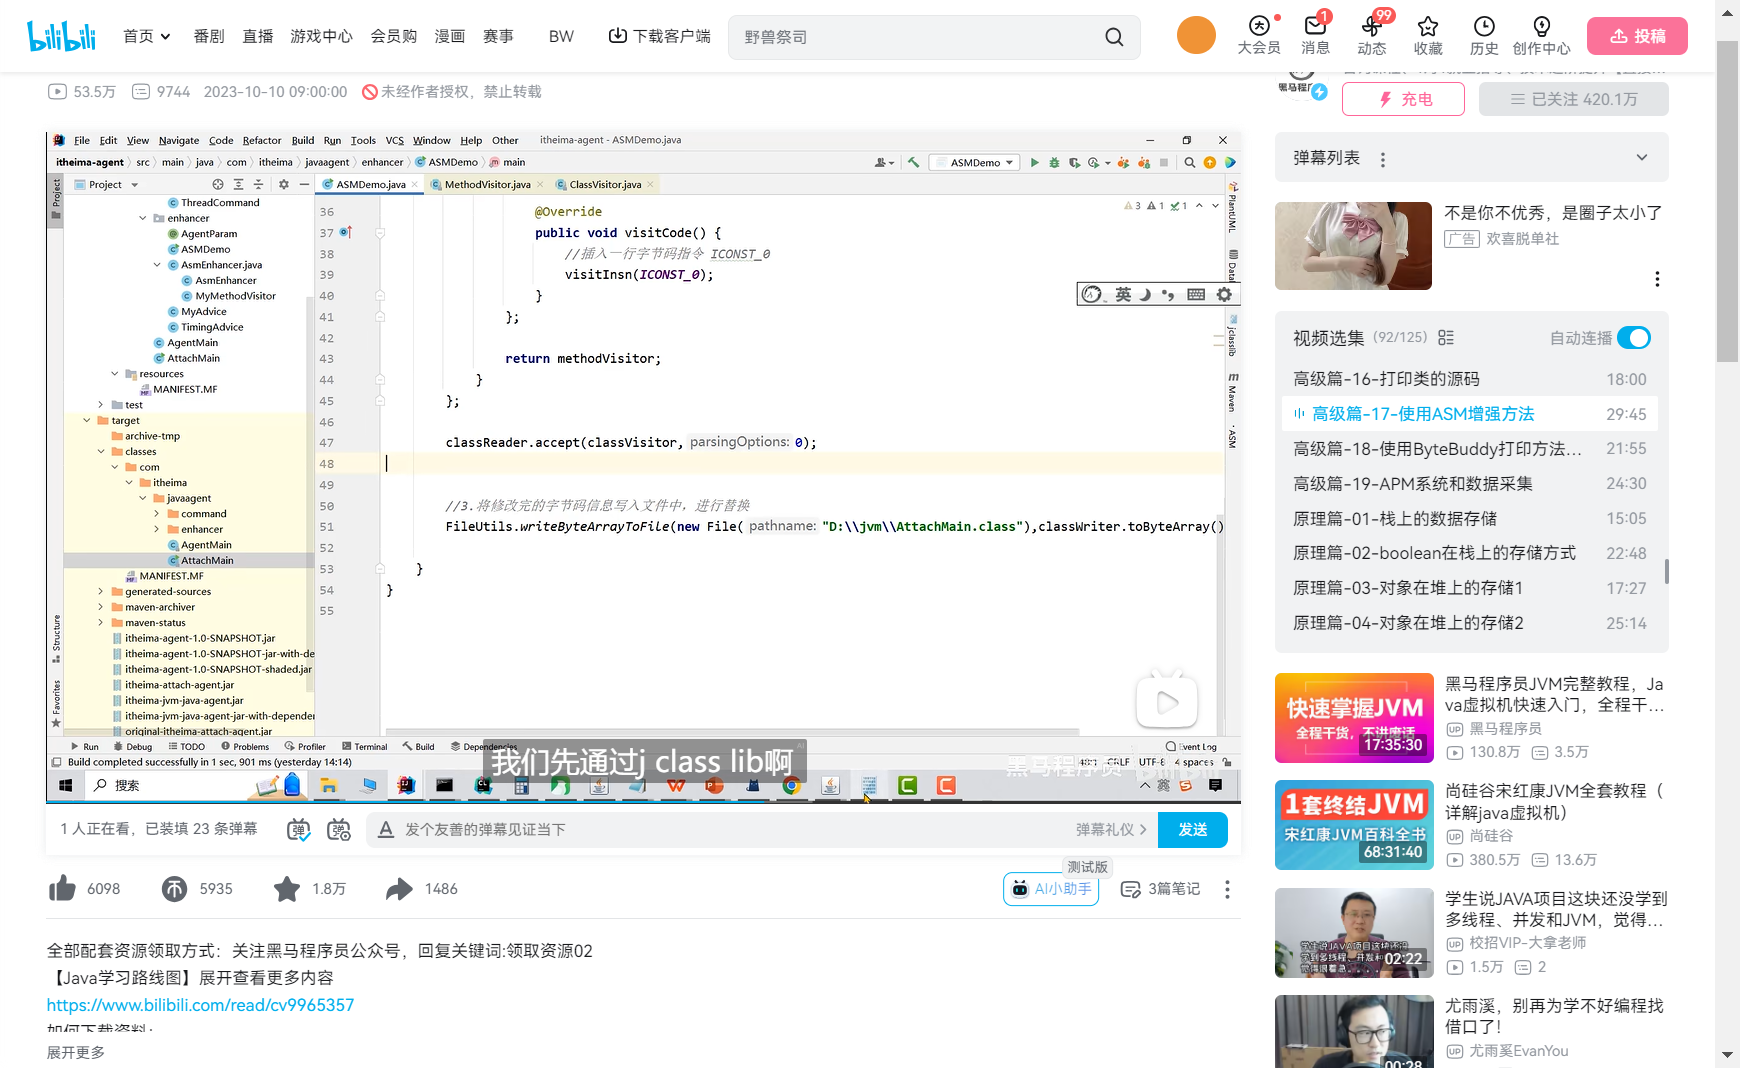Run the ASMDemo configuration via green play icon
The height and width of the screenshot is (1068, 1740).
1035,161
